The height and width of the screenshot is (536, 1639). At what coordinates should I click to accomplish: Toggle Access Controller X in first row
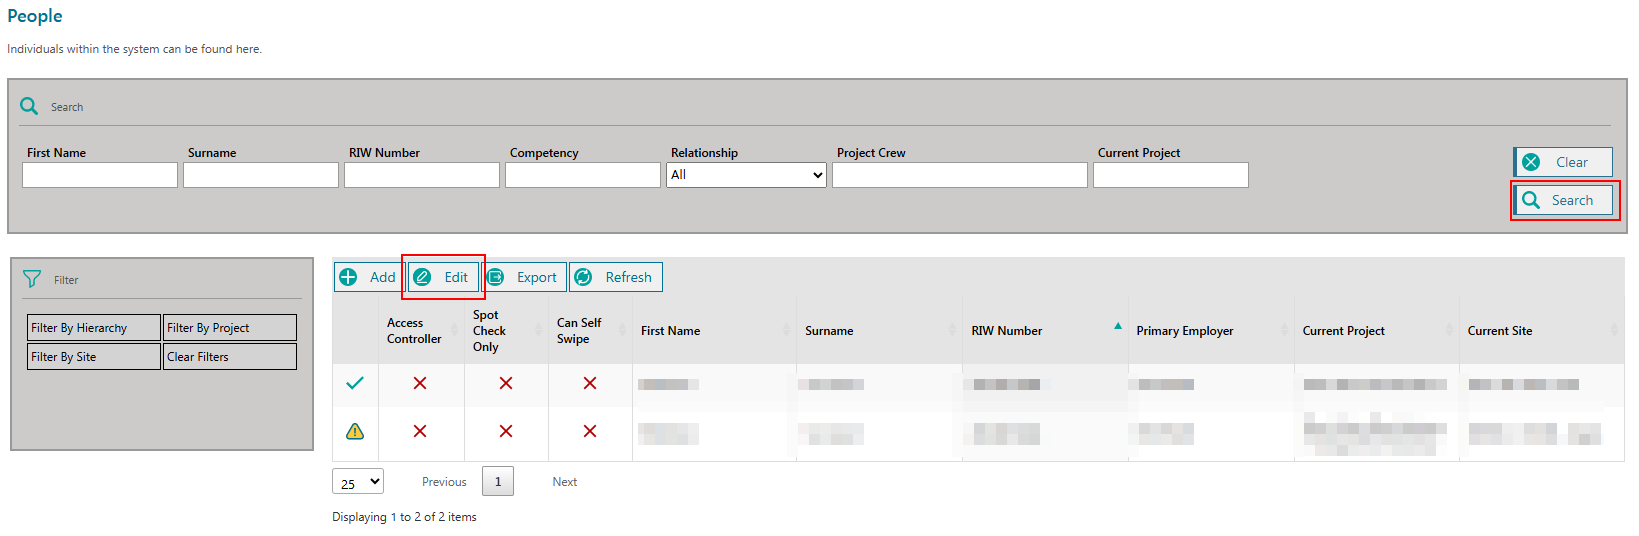420,383
